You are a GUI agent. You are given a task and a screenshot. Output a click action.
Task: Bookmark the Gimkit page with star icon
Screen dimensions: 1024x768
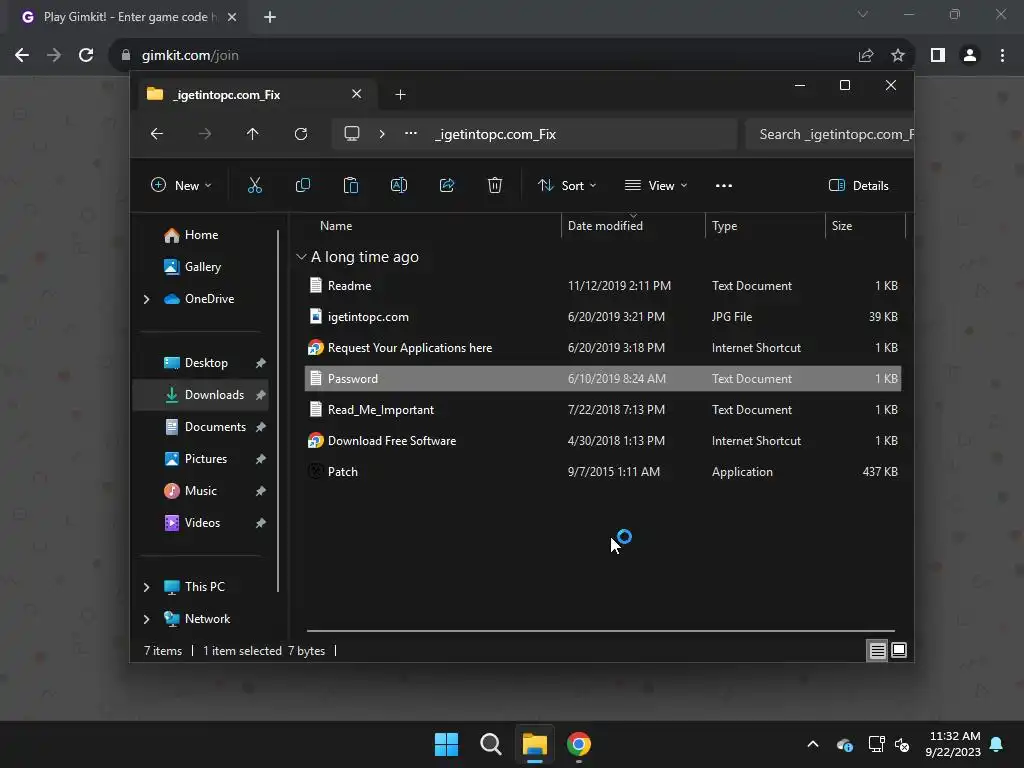898,56
